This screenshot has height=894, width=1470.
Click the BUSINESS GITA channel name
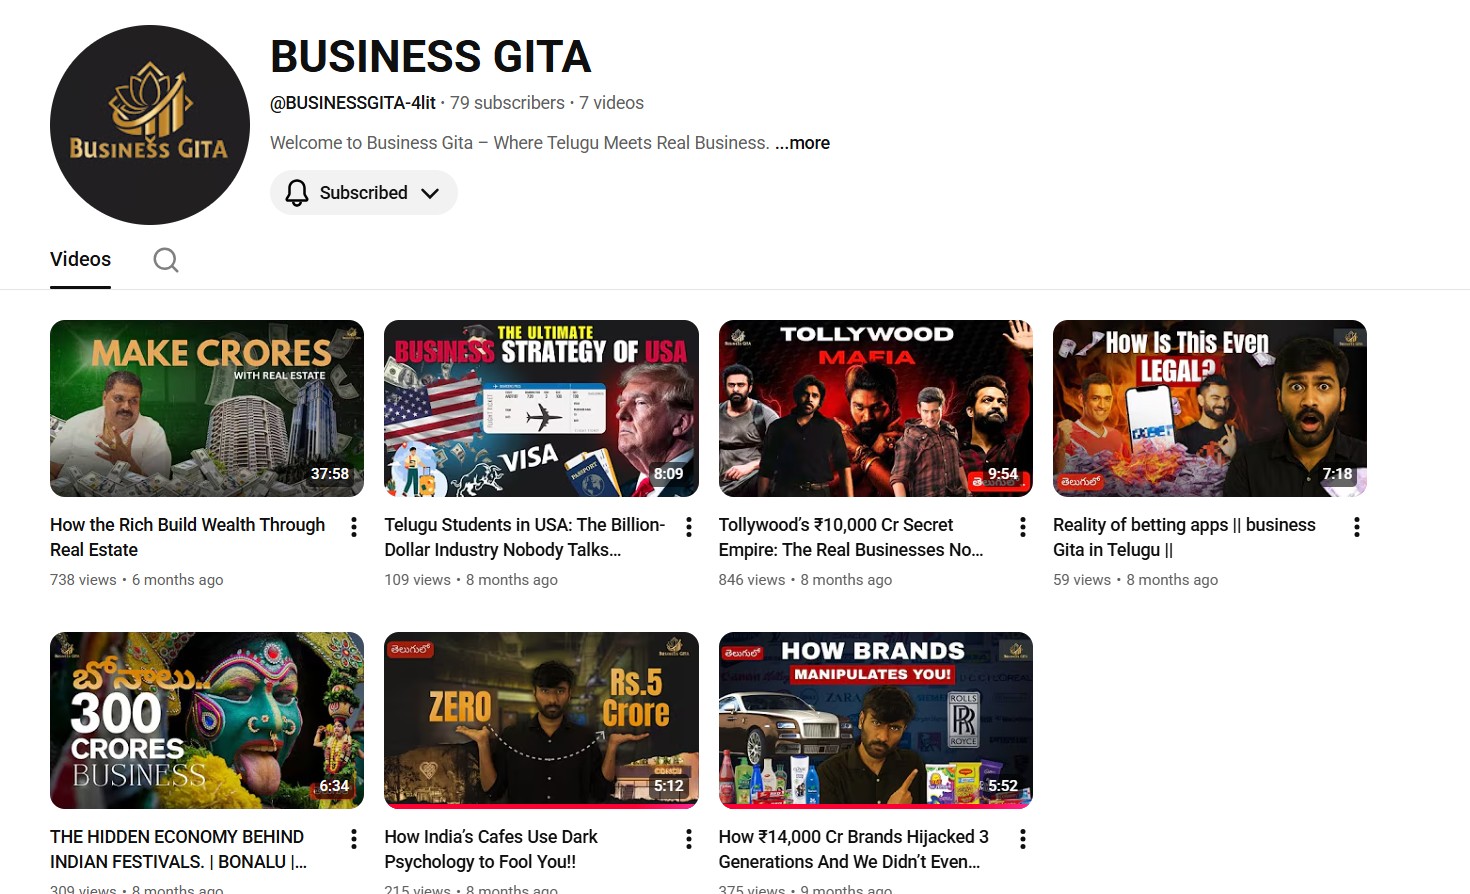coord(430,57)
